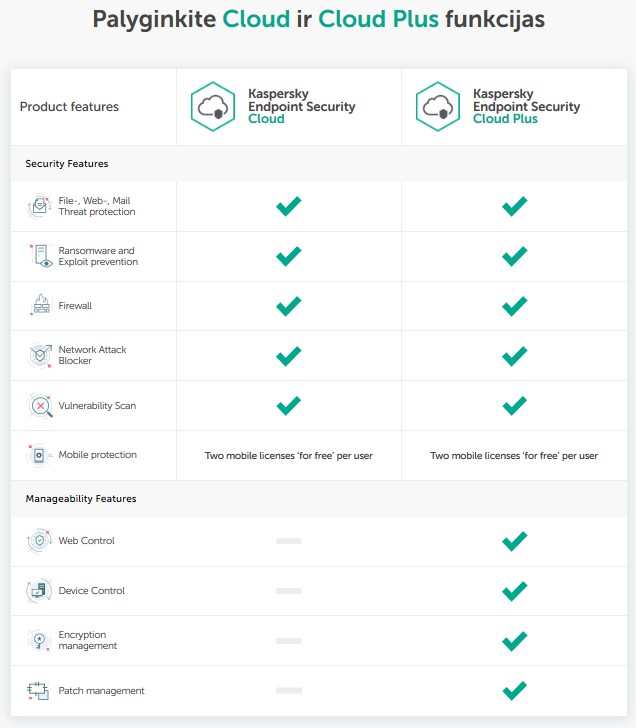Click Cloud Plus checkmark for Ransomware and Exploit prevention

514,256
